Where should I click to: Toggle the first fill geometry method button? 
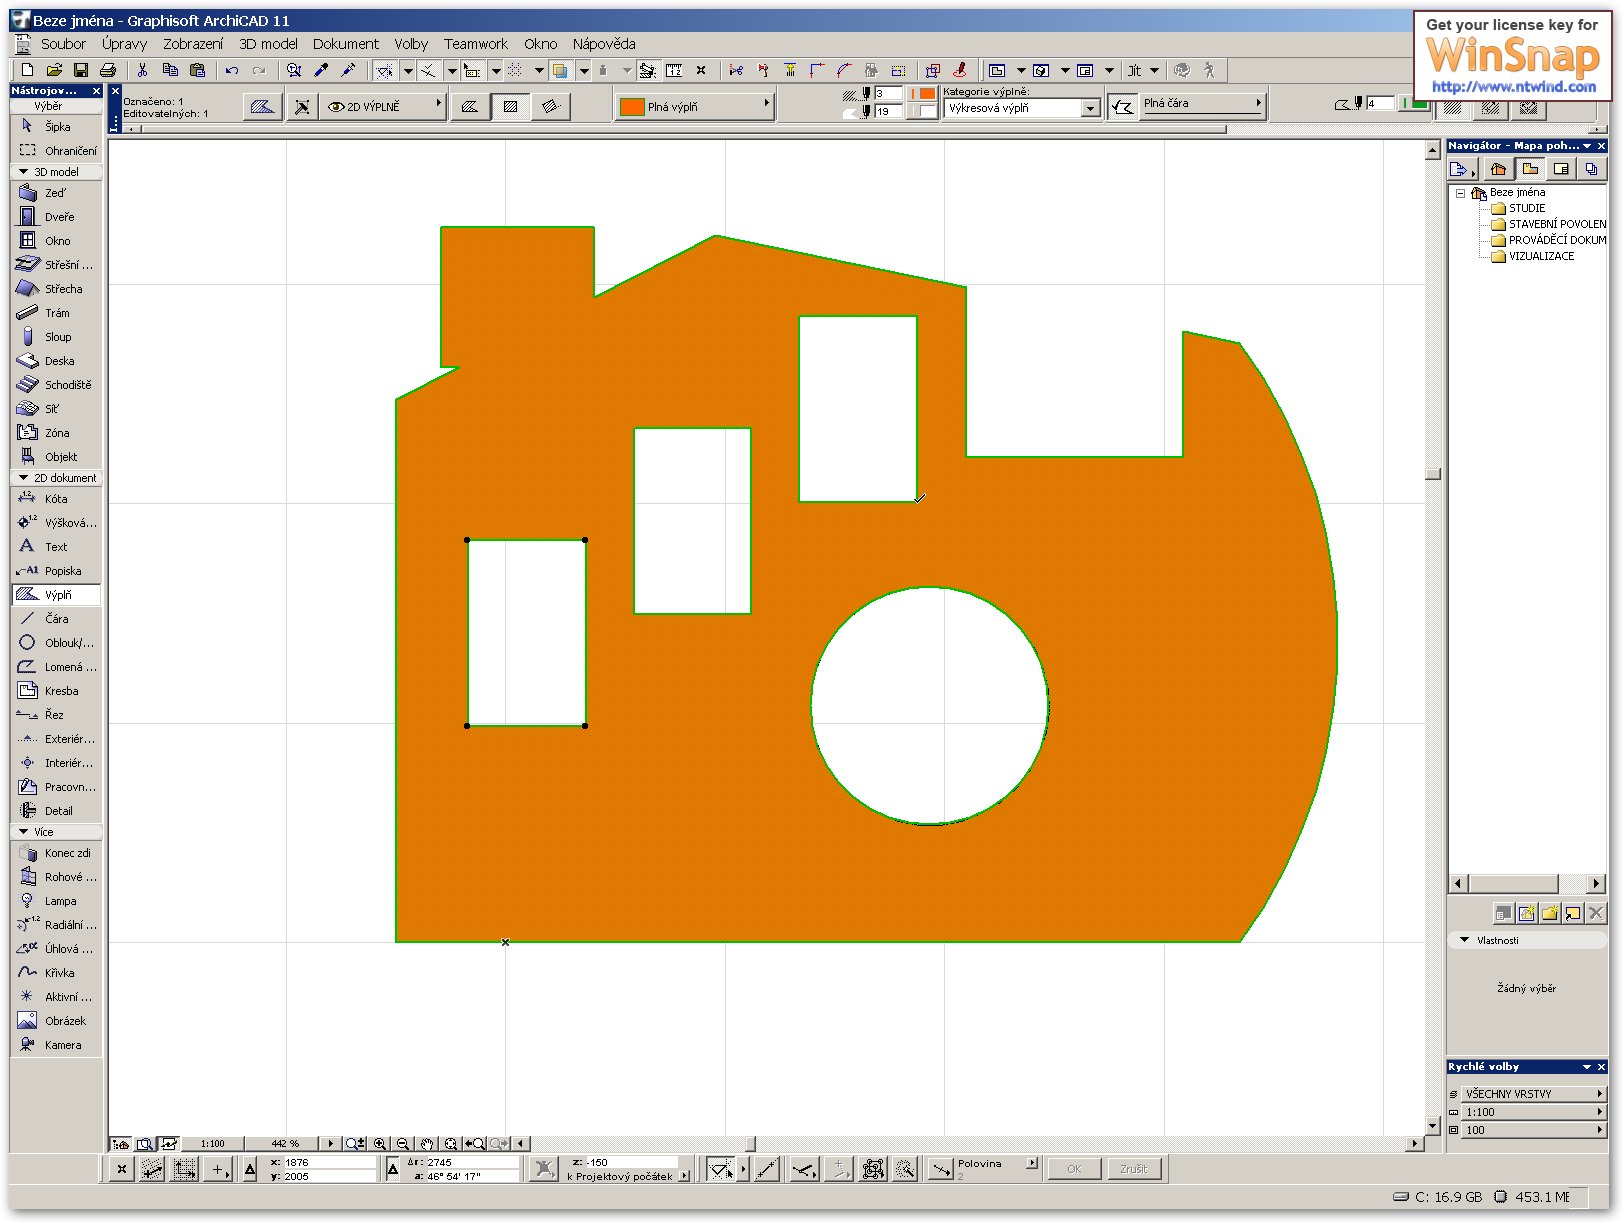pos(470,106)
